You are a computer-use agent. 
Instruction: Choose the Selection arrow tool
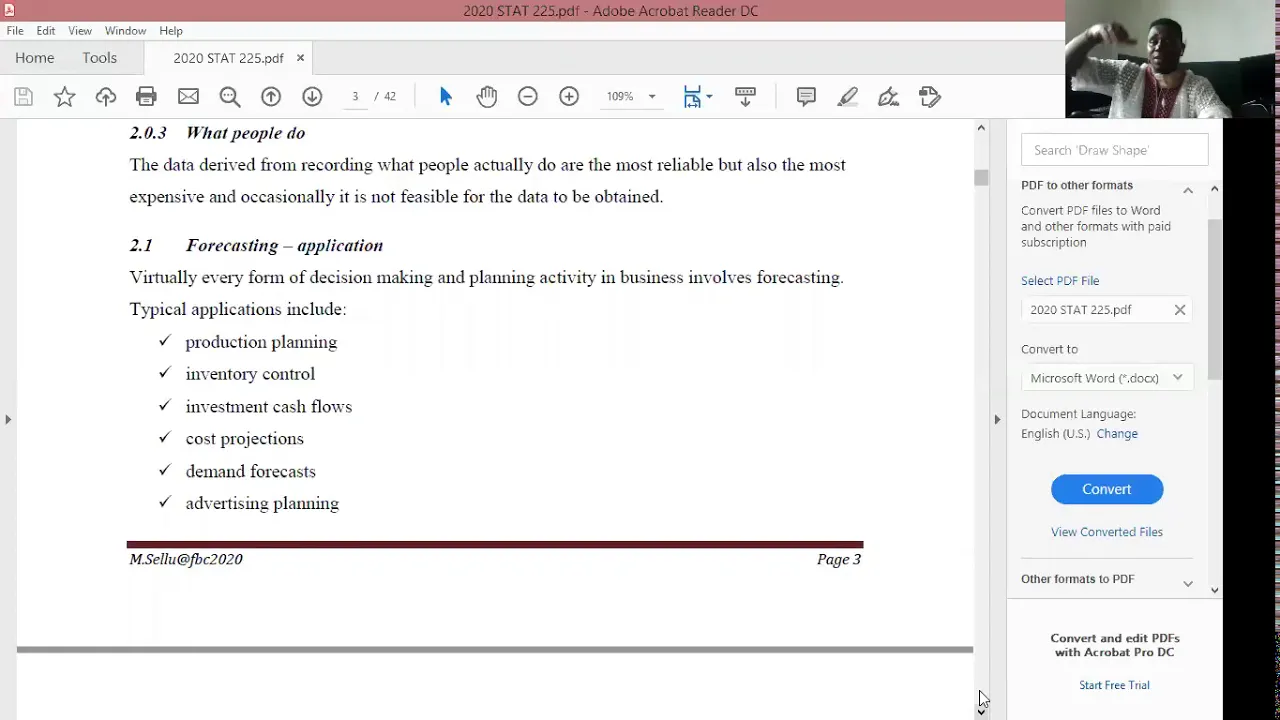point(445,97)
